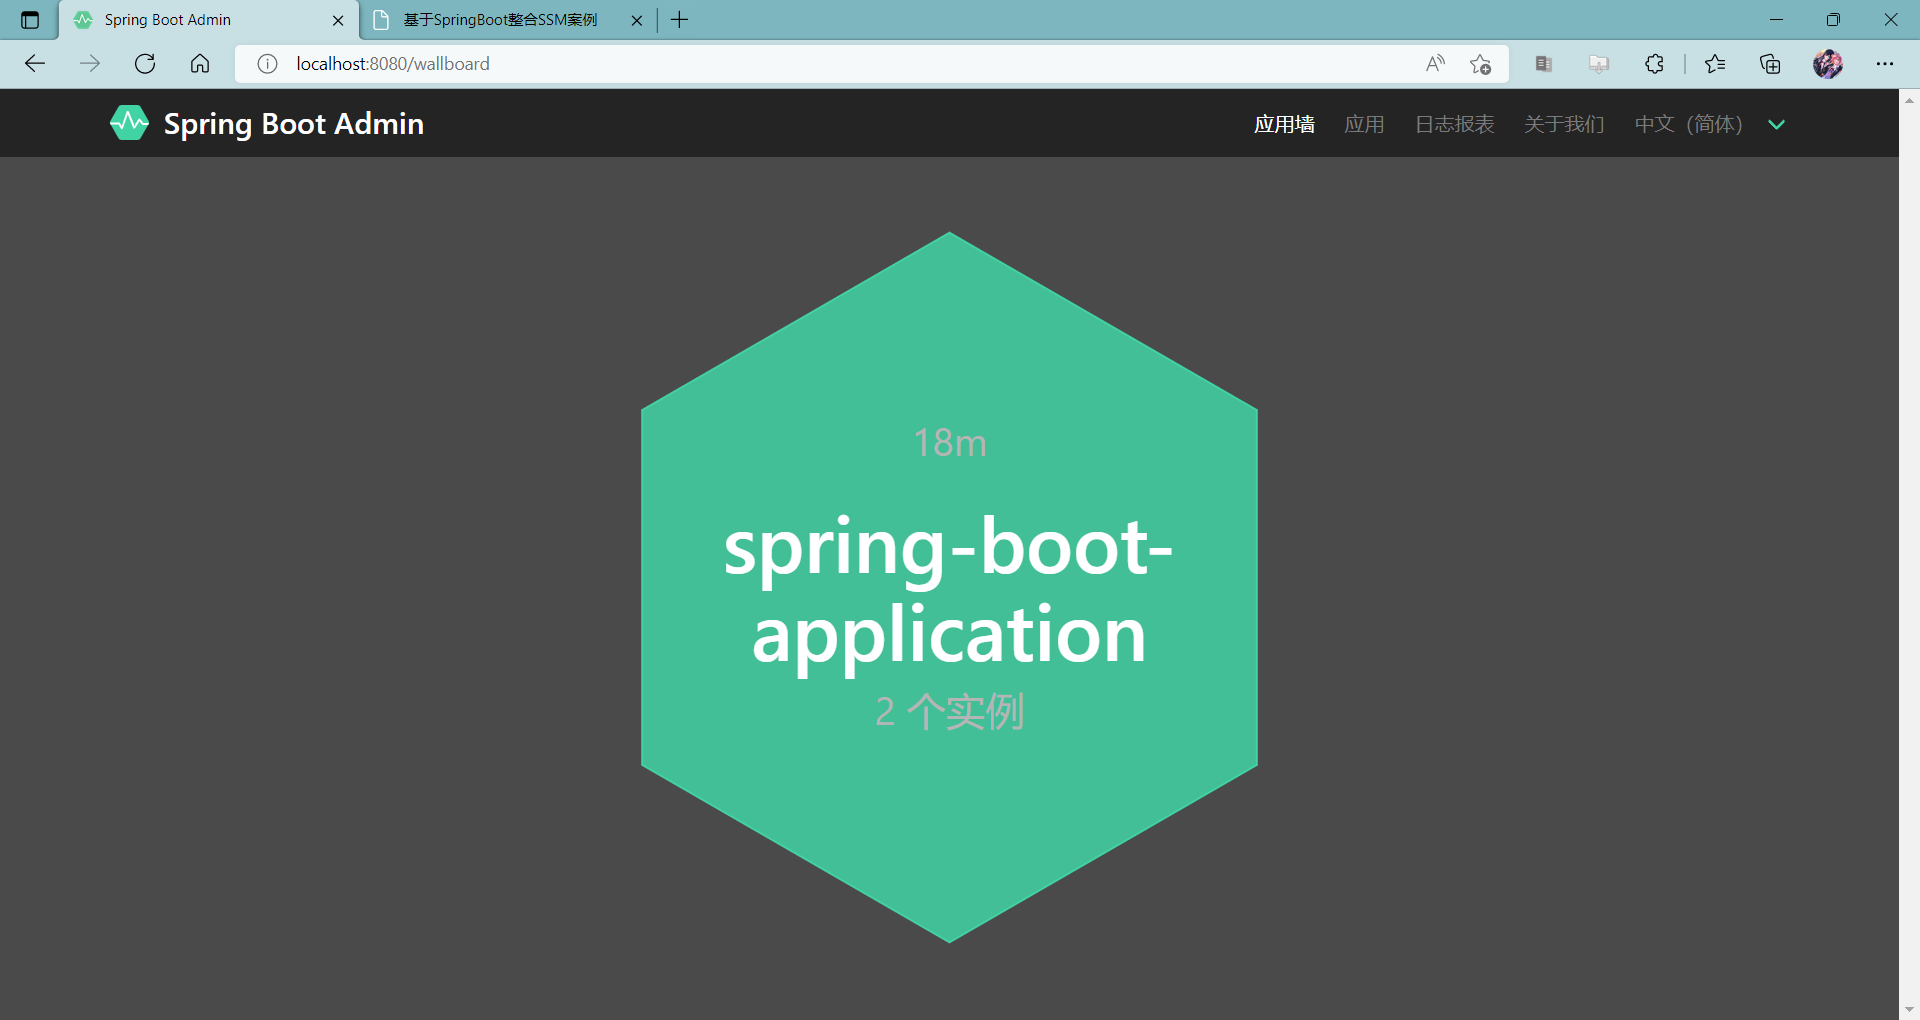Image resolution: width=1920 pixels, height=1020 pixels.
Task: Add this page to favorites
Action: [1480, 64]
